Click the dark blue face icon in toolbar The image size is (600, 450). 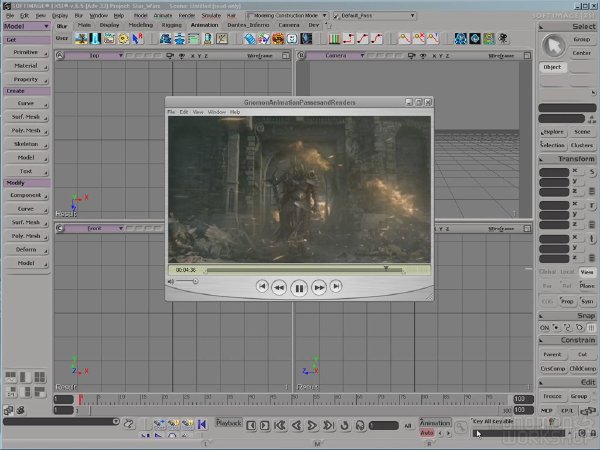point(306,39)
